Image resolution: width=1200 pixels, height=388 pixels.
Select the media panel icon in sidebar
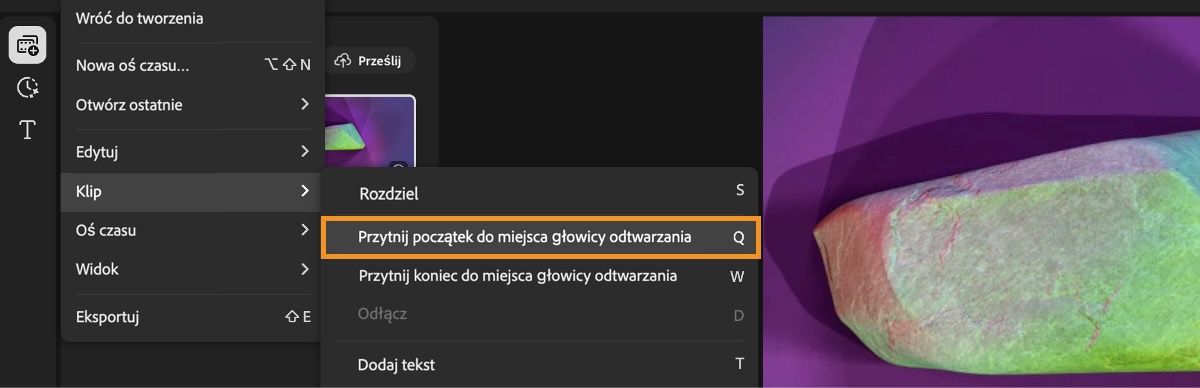click(28, 45)
